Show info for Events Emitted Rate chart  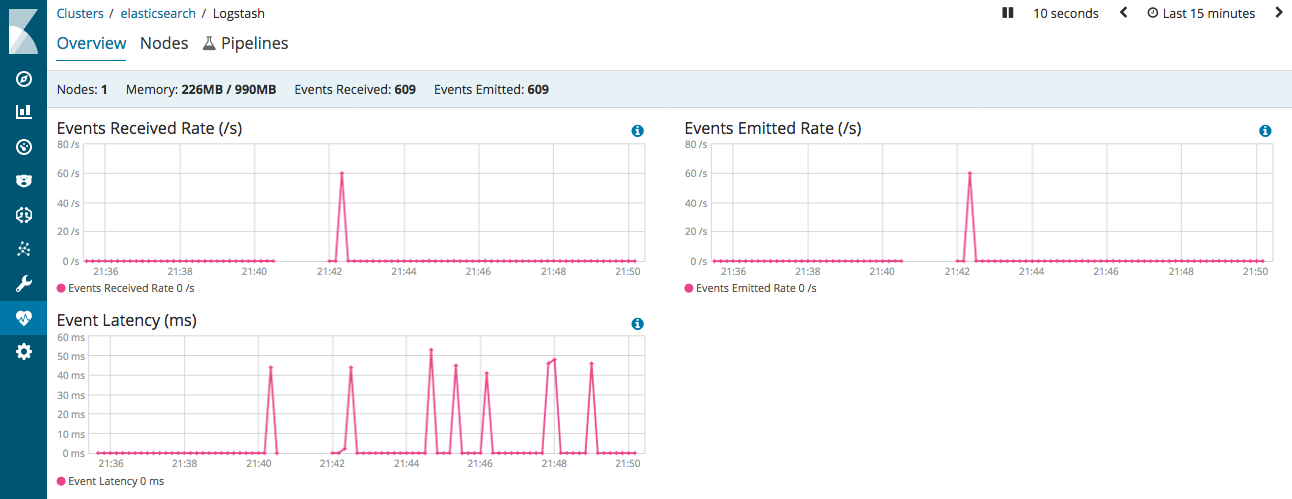coord(1265,131)
